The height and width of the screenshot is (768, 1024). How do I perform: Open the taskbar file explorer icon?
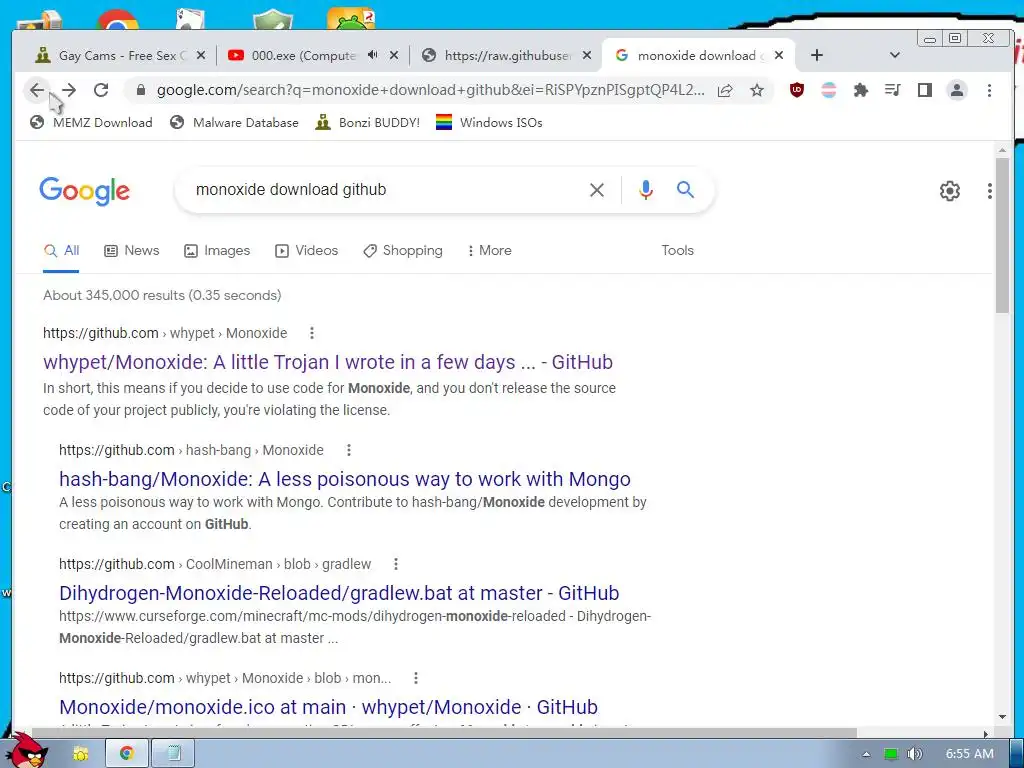pyautogui.click(x=81, y=754)
